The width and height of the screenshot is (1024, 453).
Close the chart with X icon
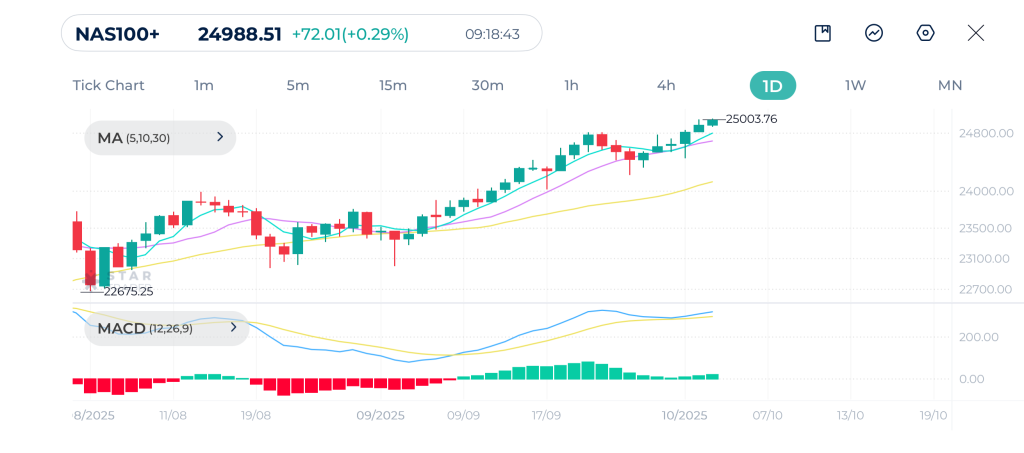coord(976,33)
